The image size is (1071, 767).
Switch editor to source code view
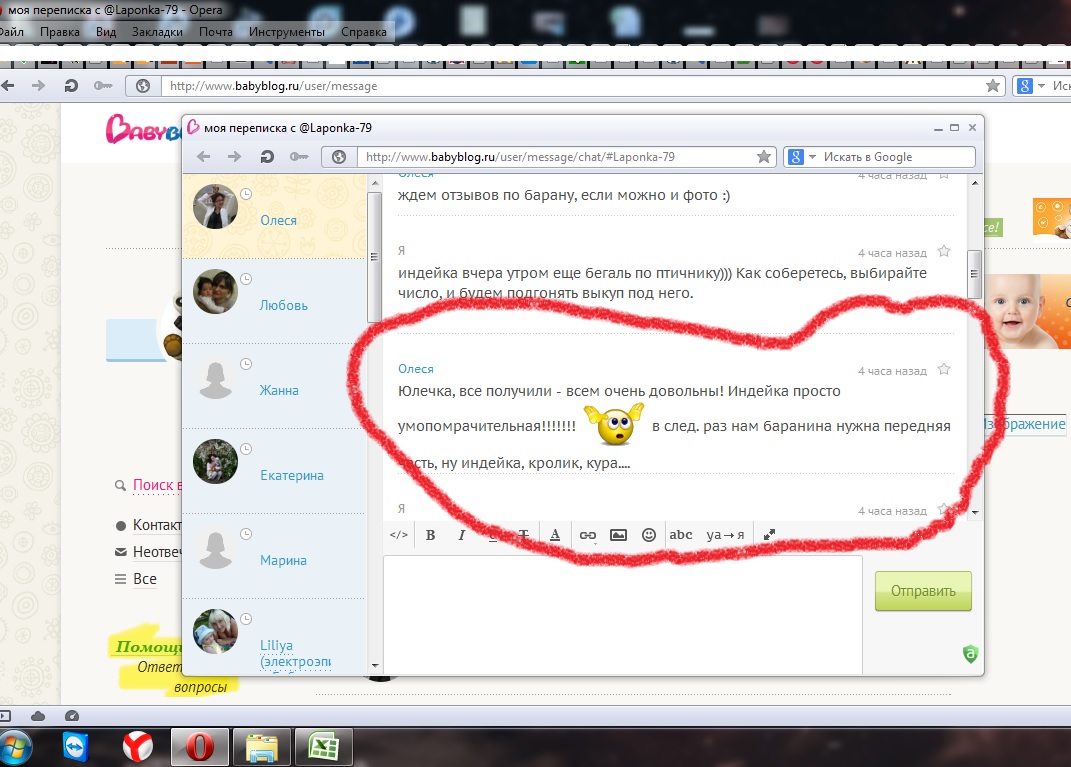click(398, 535)
